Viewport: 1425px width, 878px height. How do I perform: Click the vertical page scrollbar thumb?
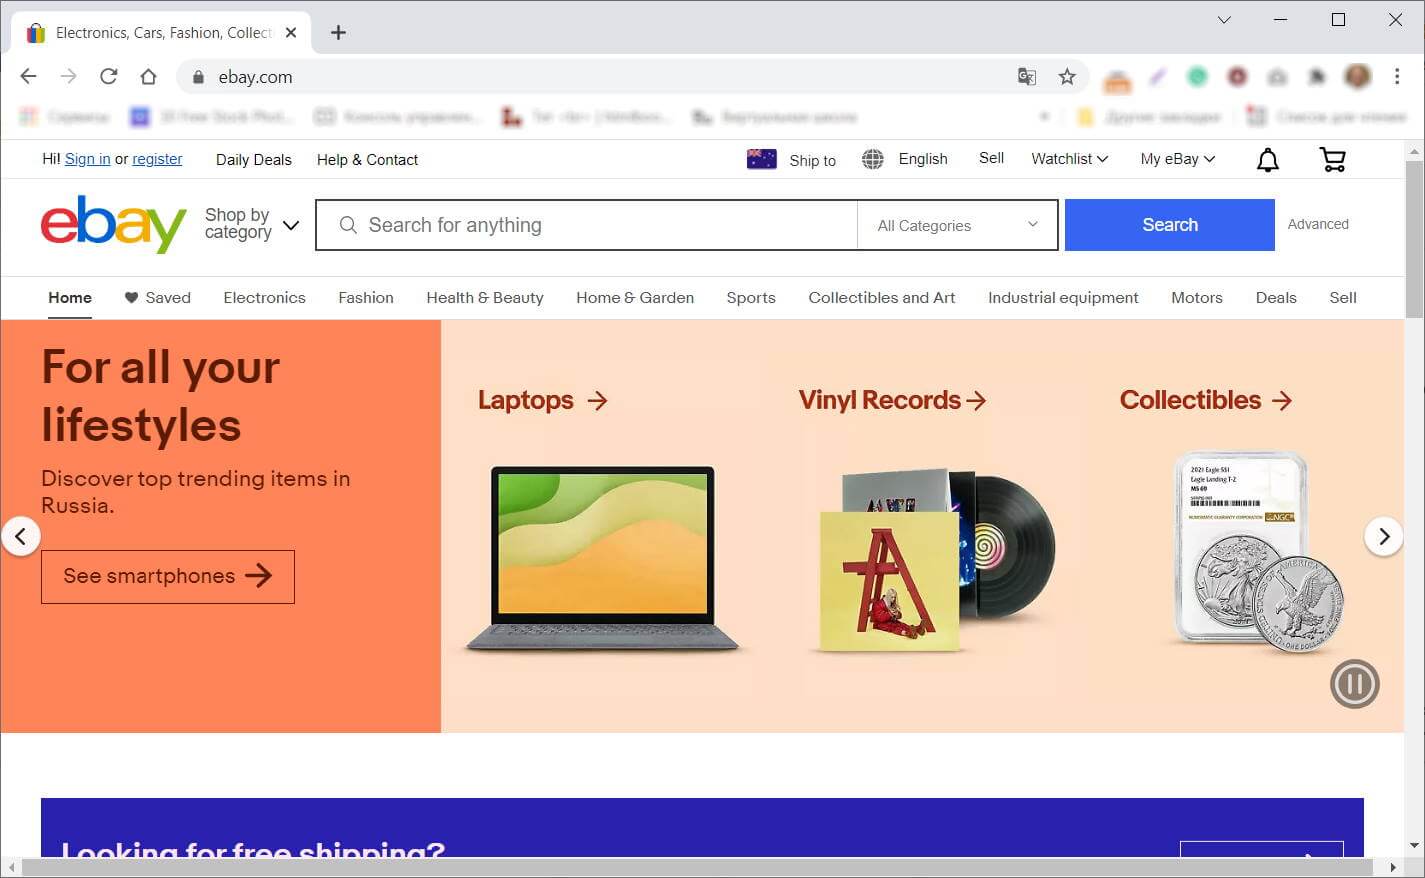point(1413,240)
